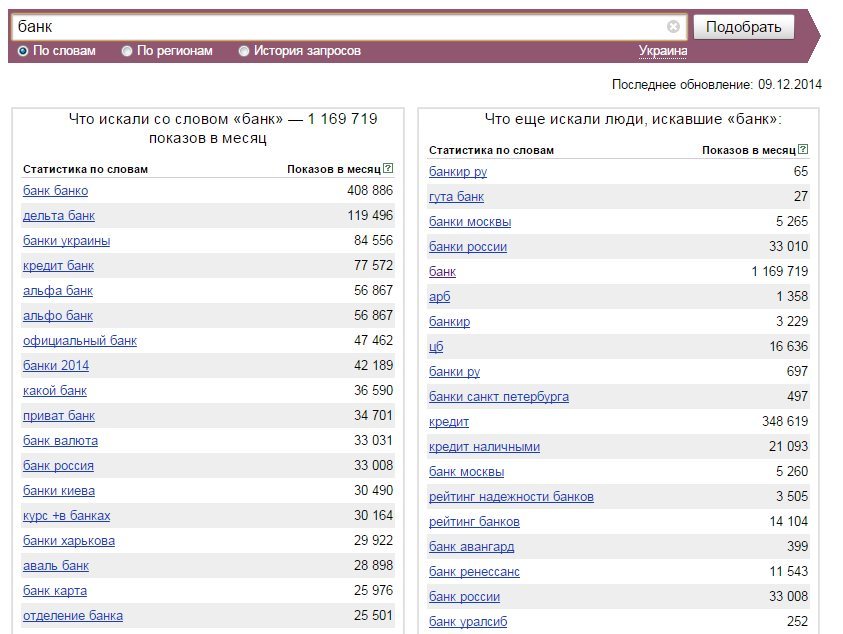Open the 'отделение банка' keyword link
This screenshot has height=634, width=843.
click(73, 616)
